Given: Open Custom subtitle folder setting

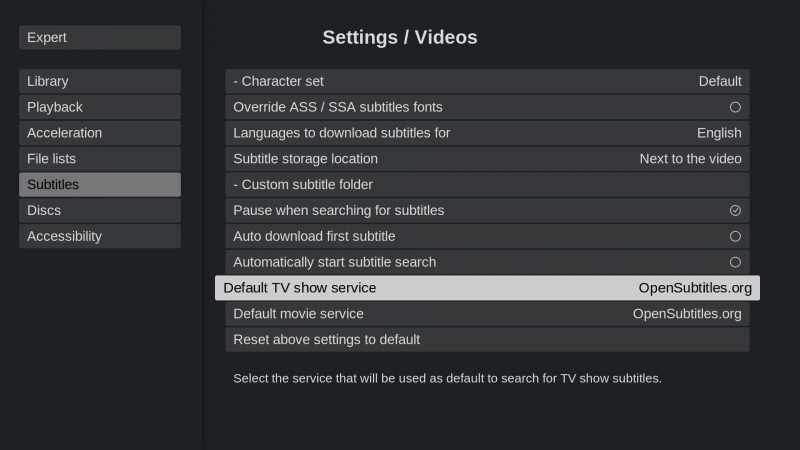Looking at the screenshot, I should pos(487,185).
